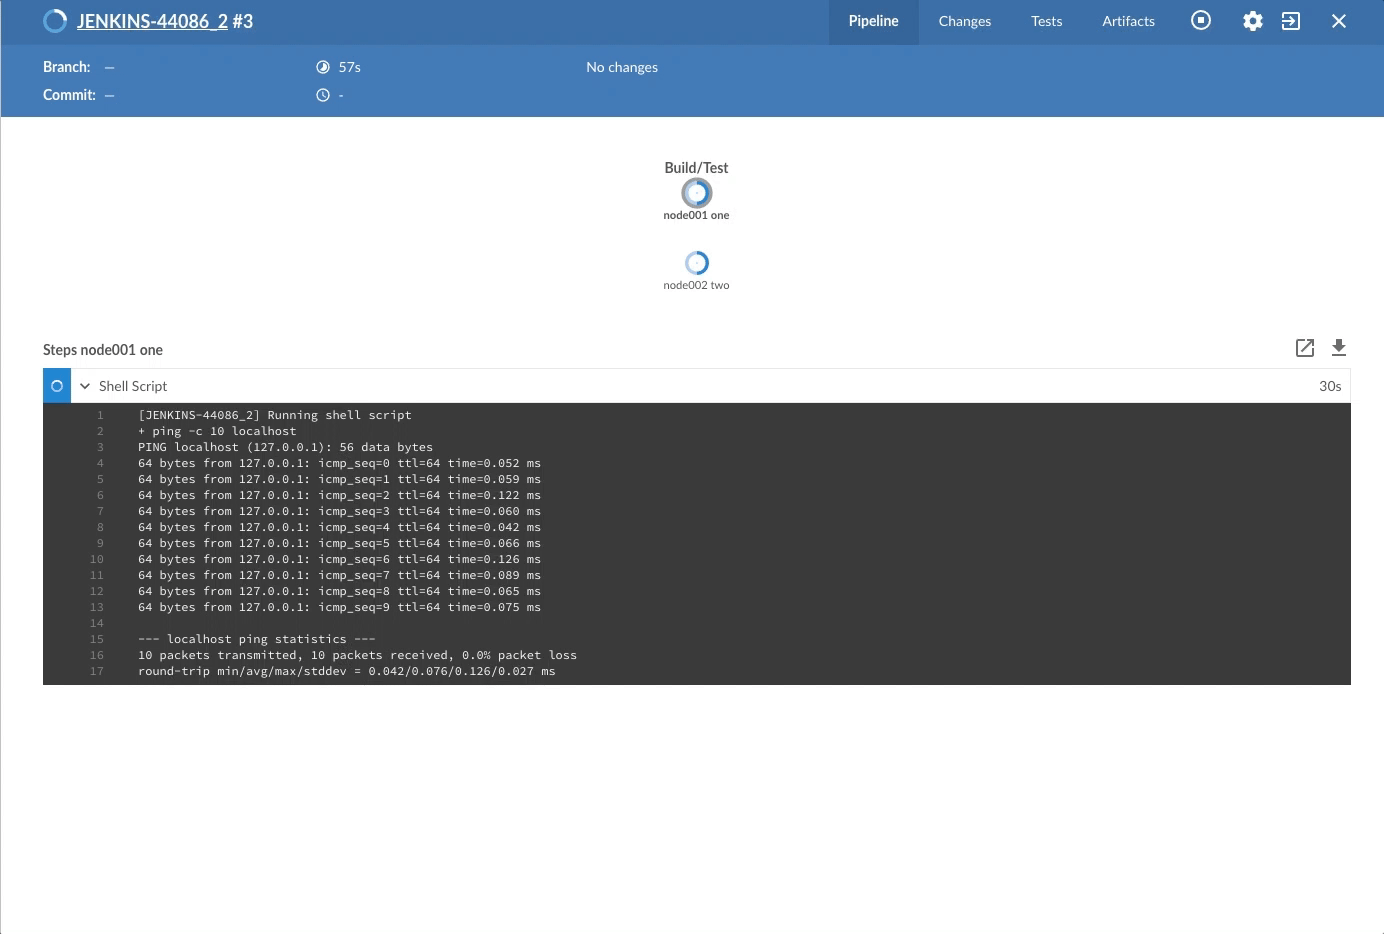Viewport: 1384px width, 934px height.
Task: Select the node001 one stage circle
Action: 697,193
